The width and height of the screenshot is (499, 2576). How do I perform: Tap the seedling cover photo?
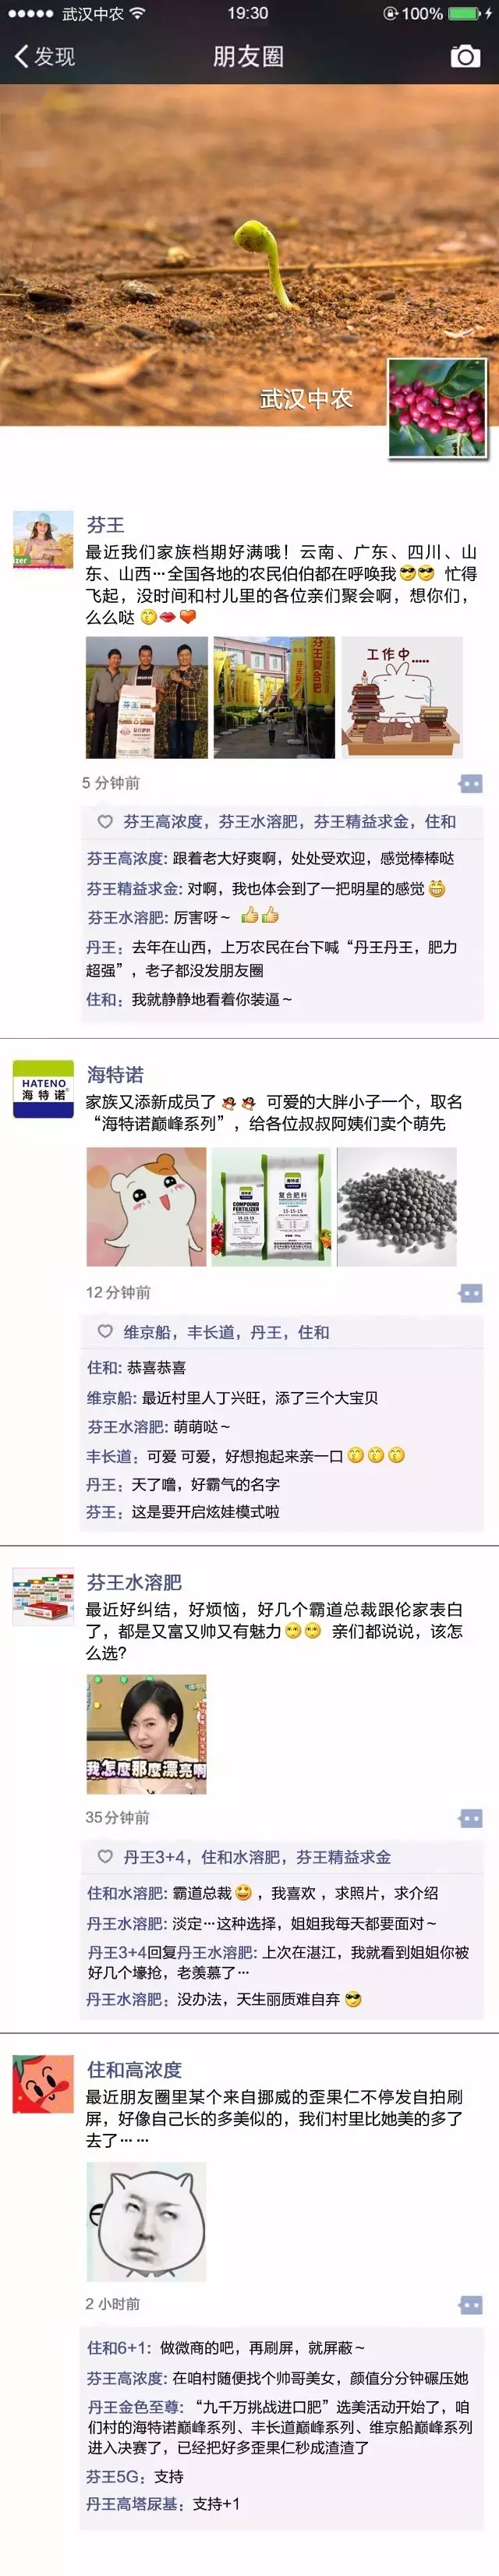click(249, 255)
